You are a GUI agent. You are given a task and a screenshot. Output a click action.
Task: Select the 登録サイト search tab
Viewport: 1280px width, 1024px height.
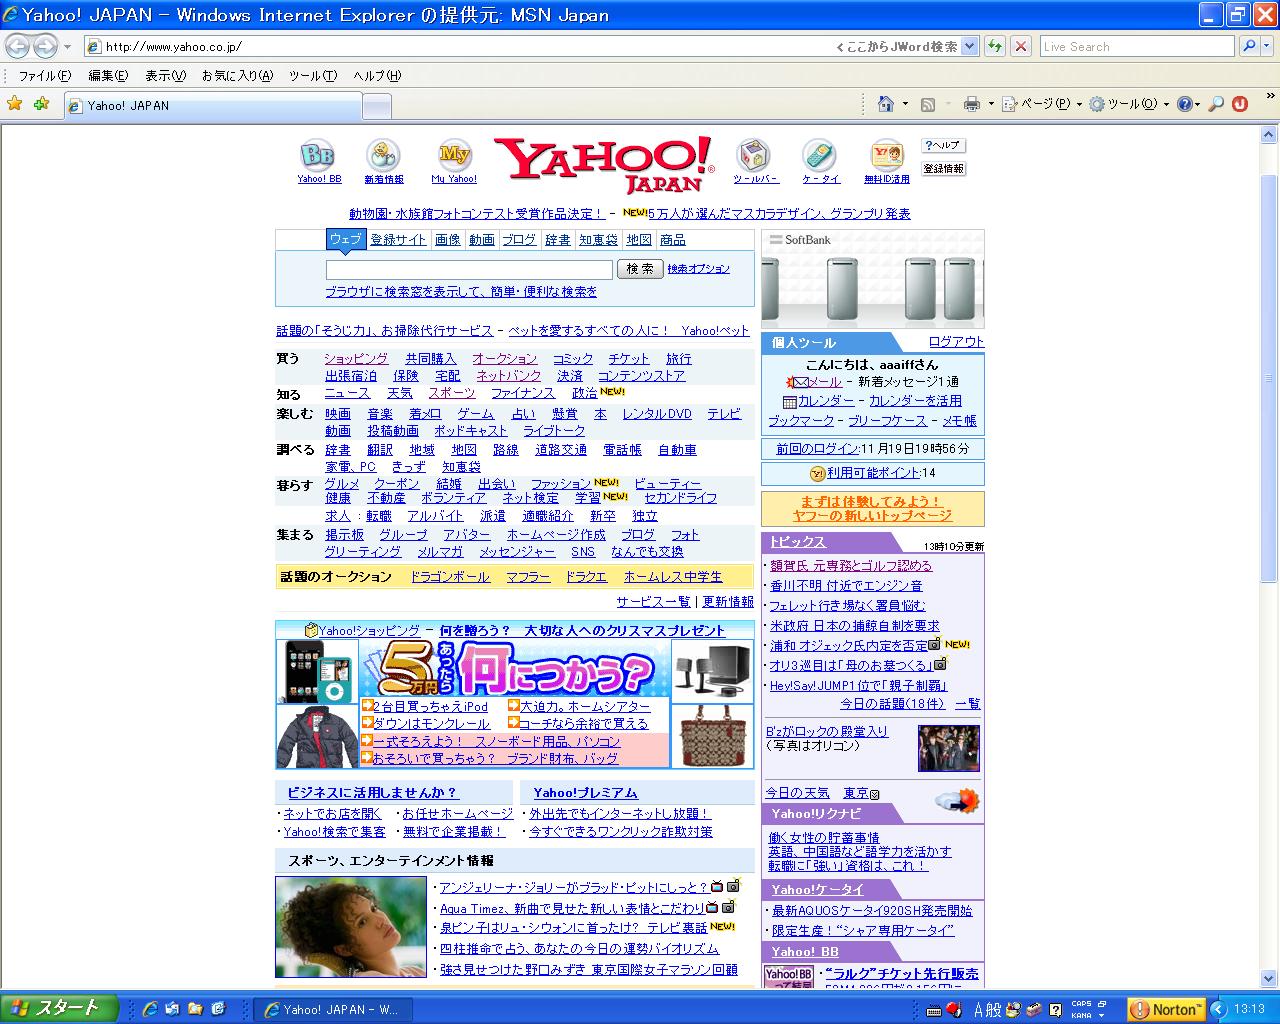coord(399,240)
